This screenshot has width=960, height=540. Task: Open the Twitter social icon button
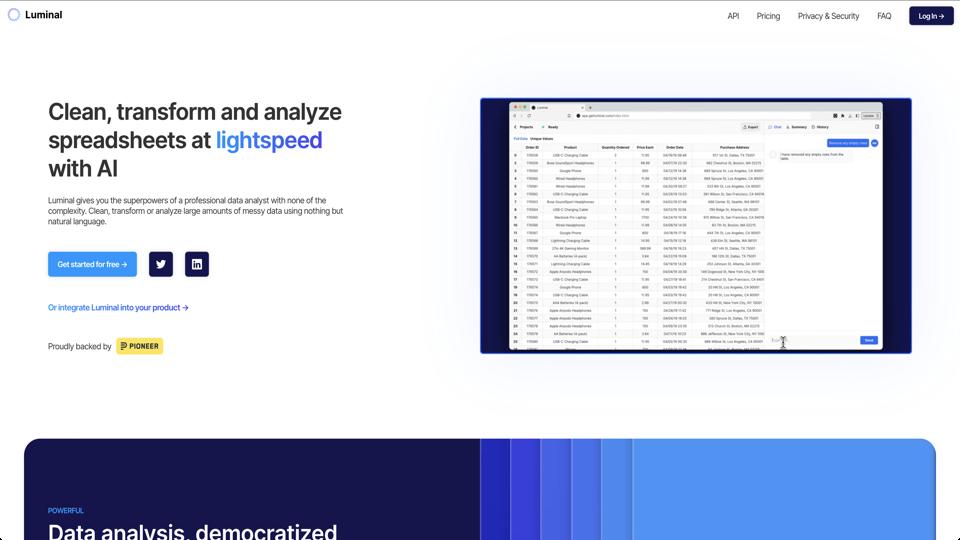coord(161,264)
